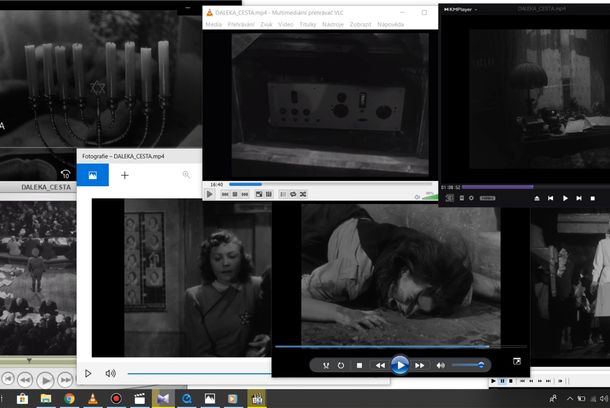The image size is (610, 408).
Task: Toggle 3D mode icon in KMPlayer
Action: coord(449,198)
